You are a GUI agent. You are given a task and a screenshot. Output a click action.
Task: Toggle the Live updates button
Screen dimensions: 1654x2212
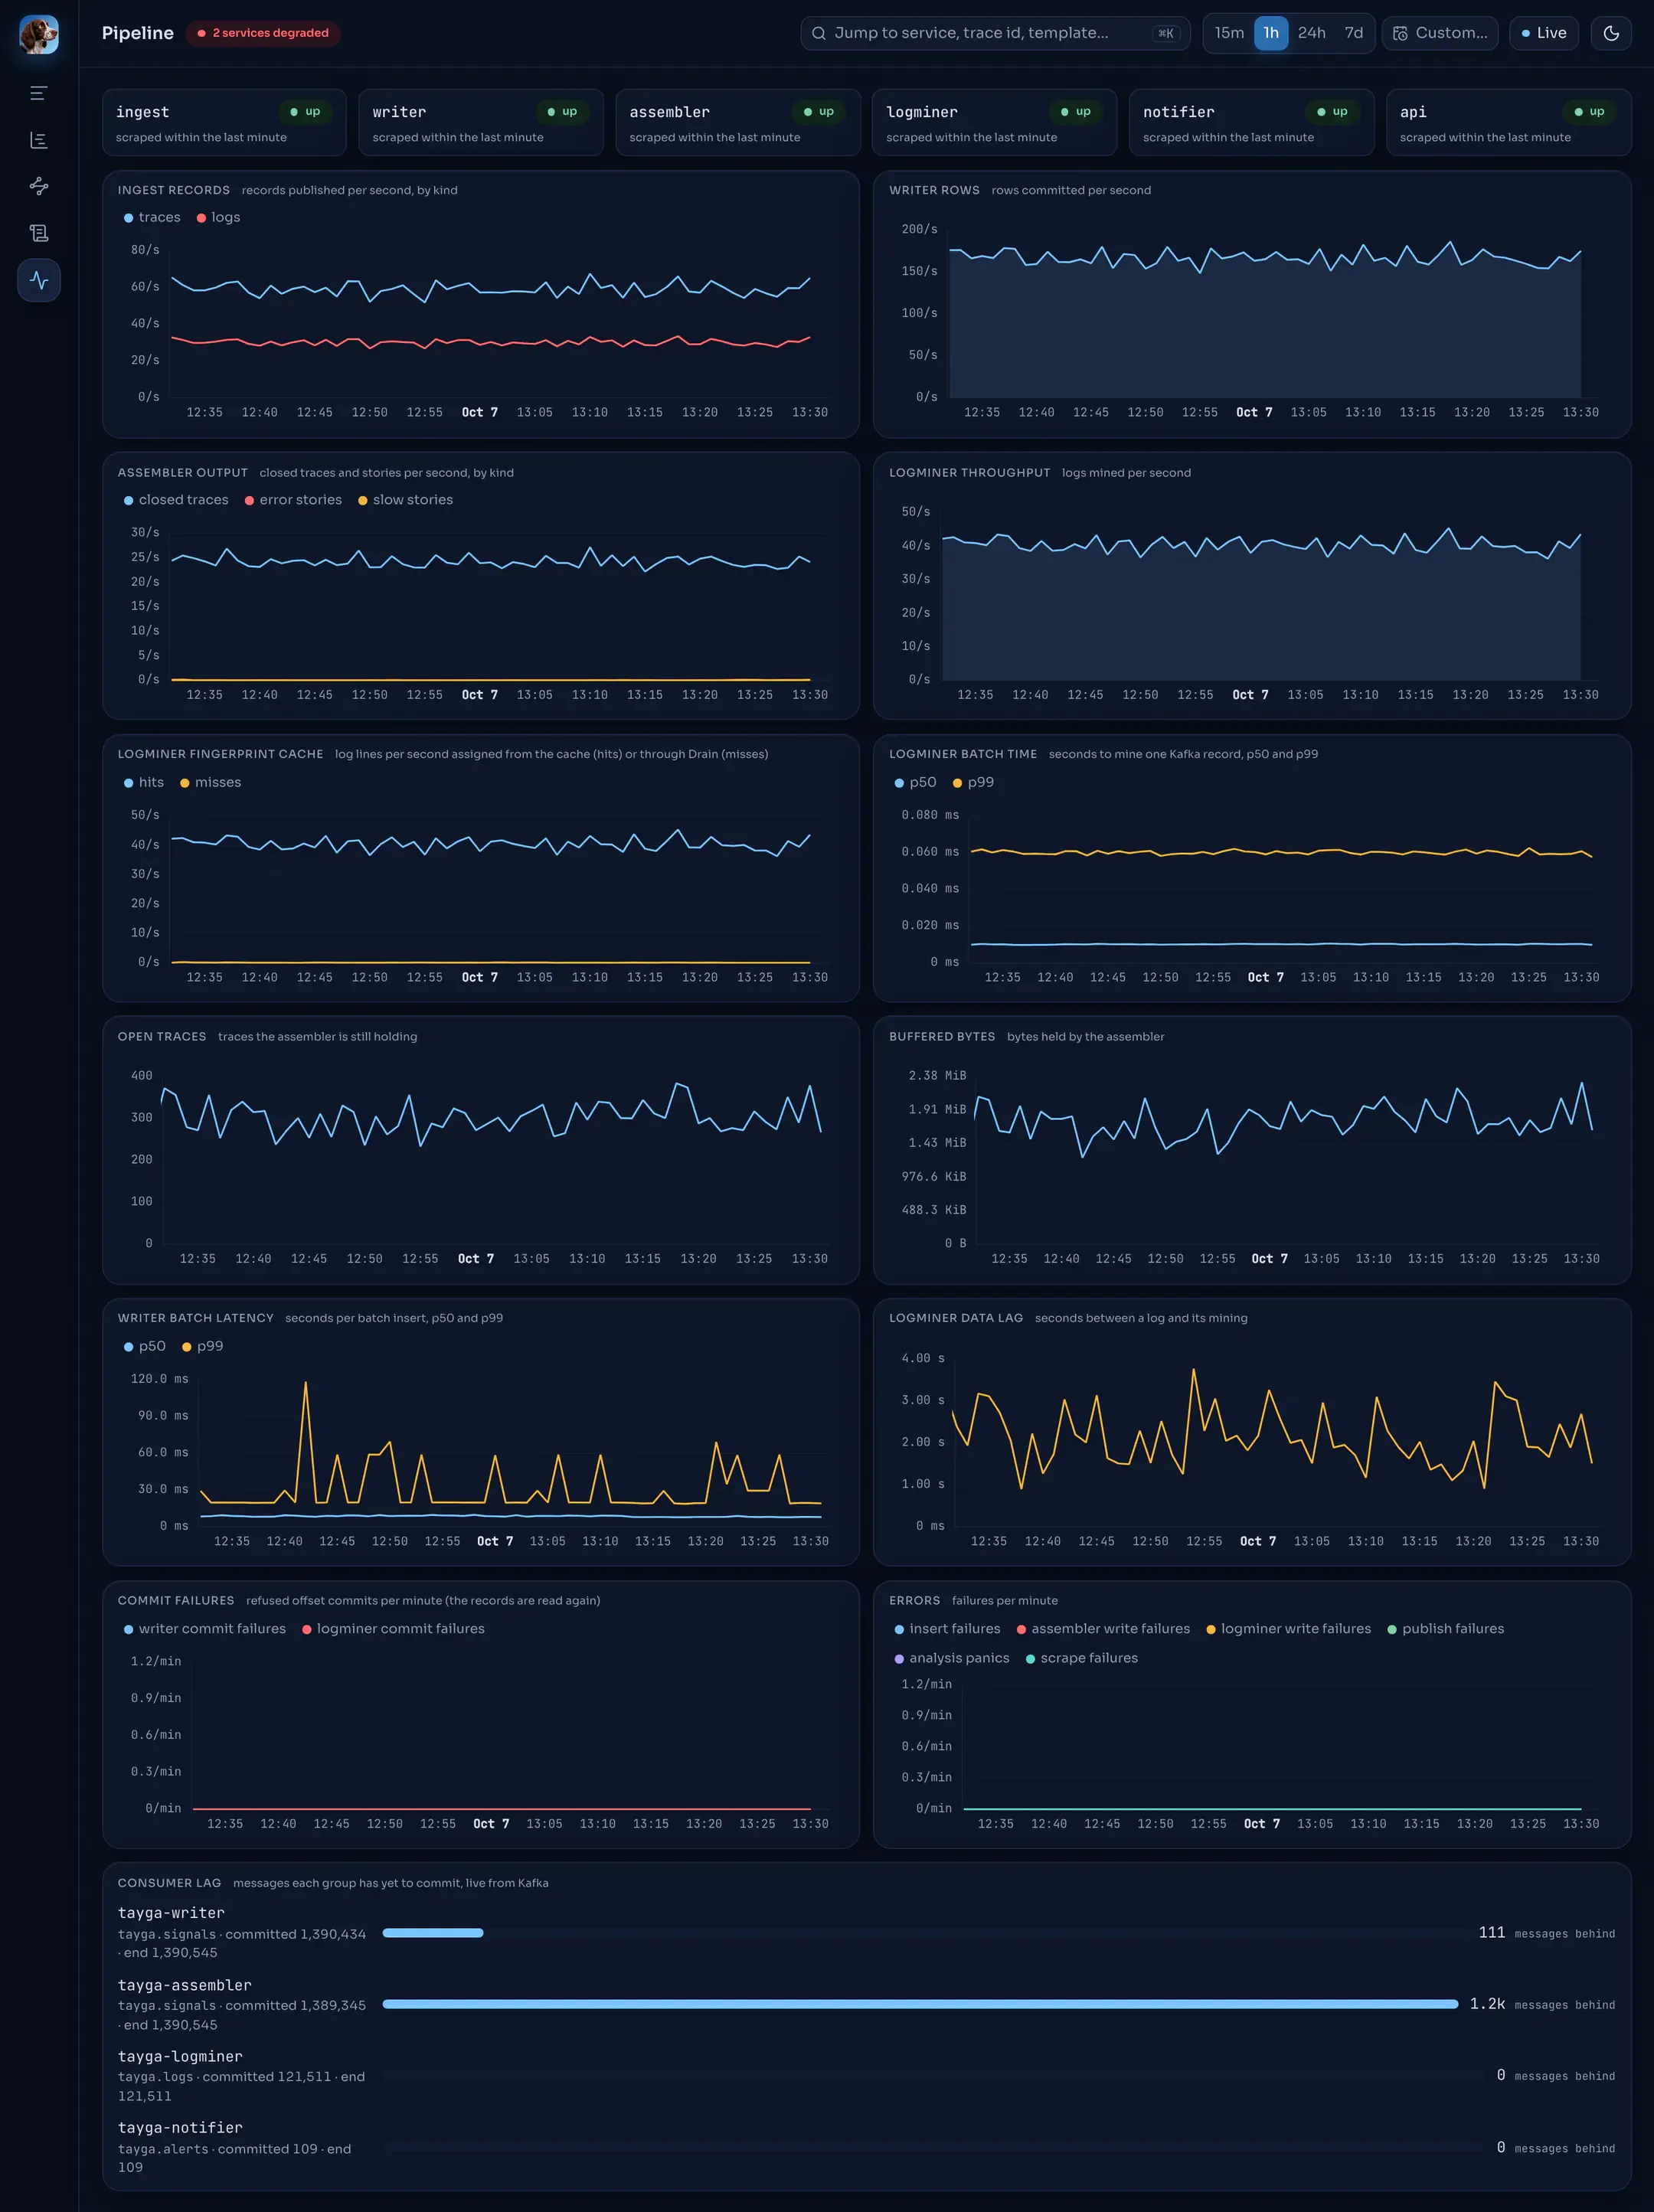pos(1544,33)
